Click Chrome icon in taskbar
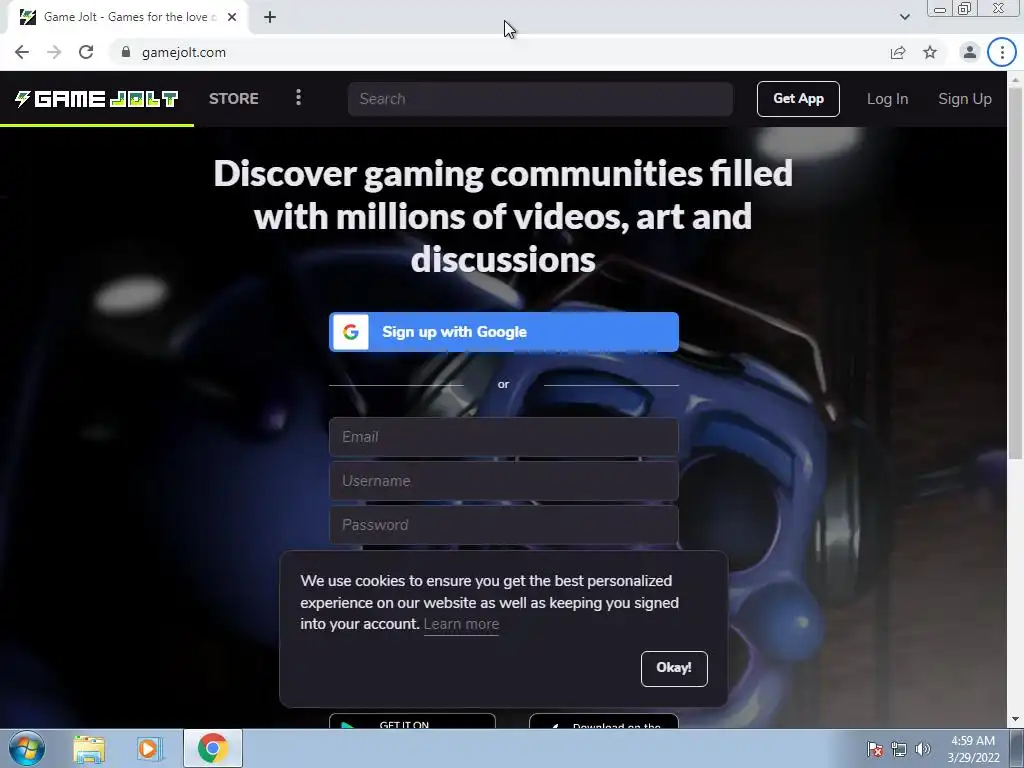 point(212,748)
